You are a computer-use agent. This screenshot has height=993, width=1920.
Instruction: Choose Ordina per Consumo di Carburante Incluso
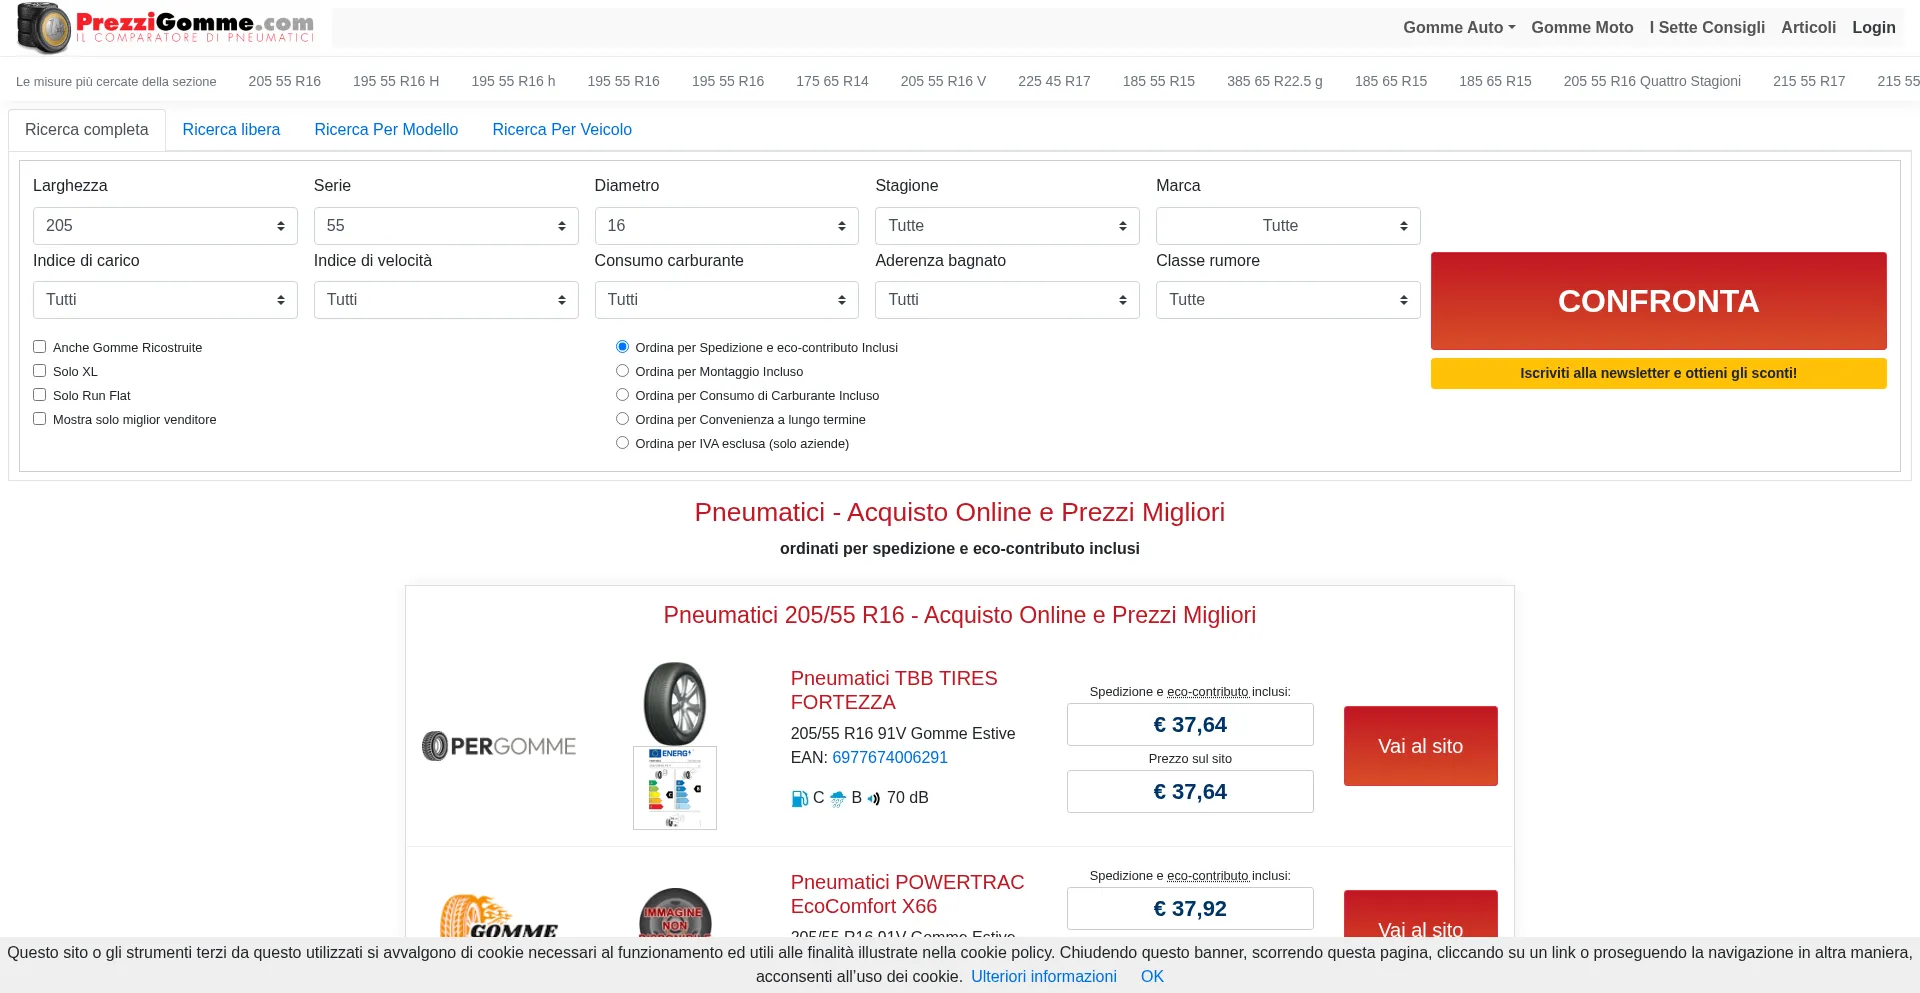point(622,395)
